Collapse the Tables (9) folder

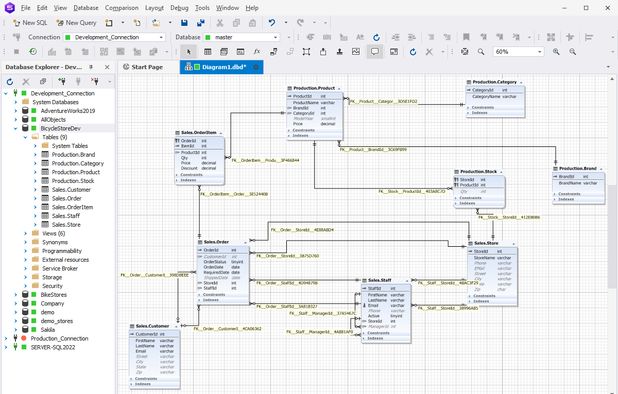point(25,137)
